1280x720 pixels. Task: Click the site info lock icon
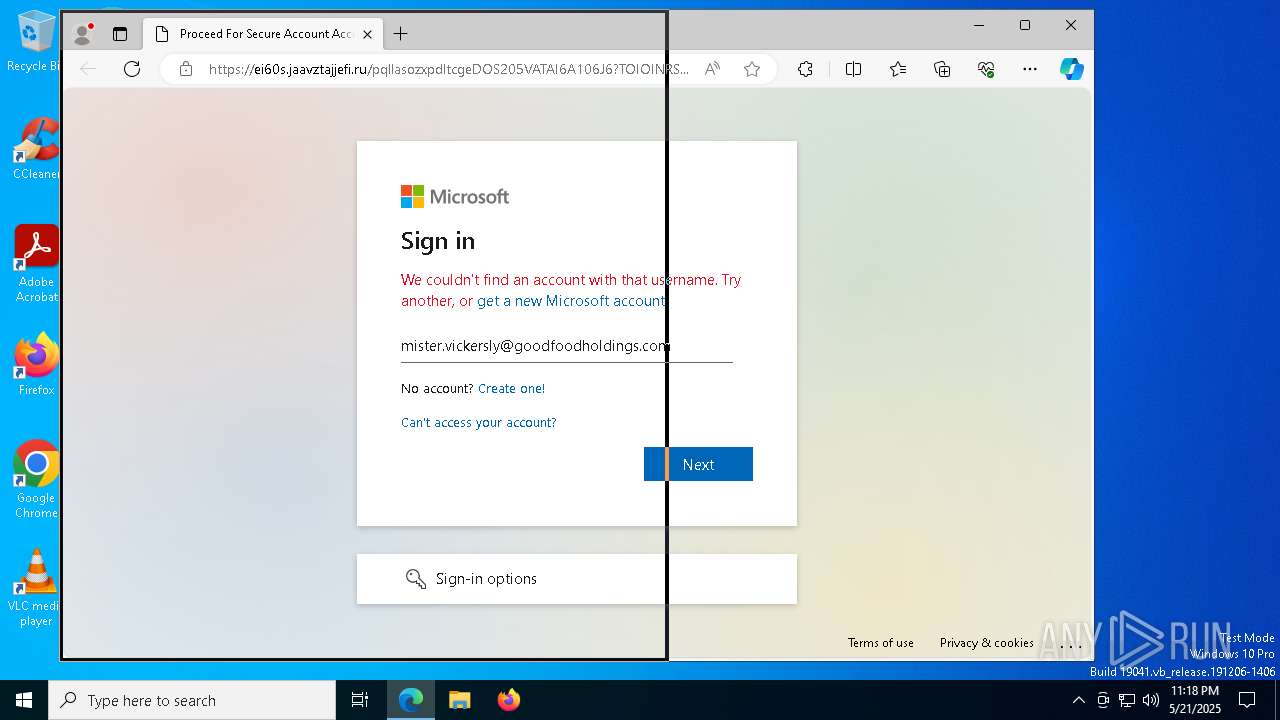(185, 69)
